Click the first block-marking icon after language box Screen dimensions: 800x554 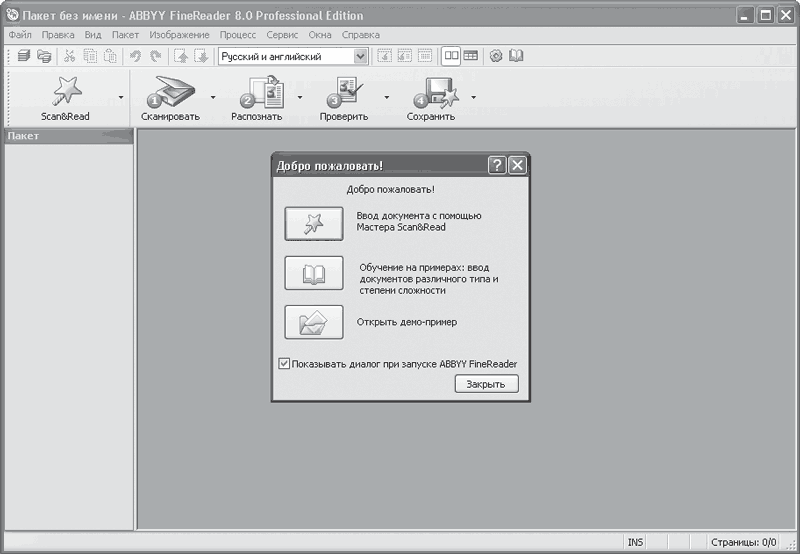(x=384, y=56)
